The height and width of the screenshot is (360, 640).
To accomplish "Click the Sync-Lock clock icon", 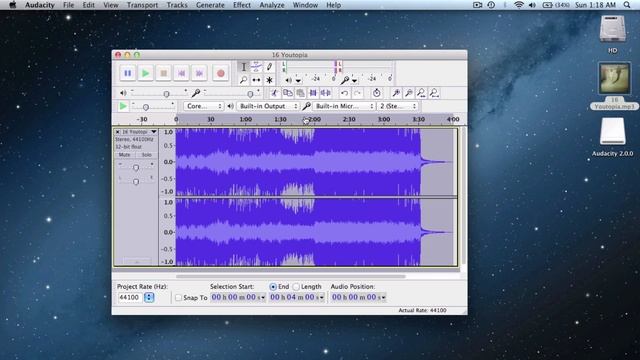I will pos(376,93).
